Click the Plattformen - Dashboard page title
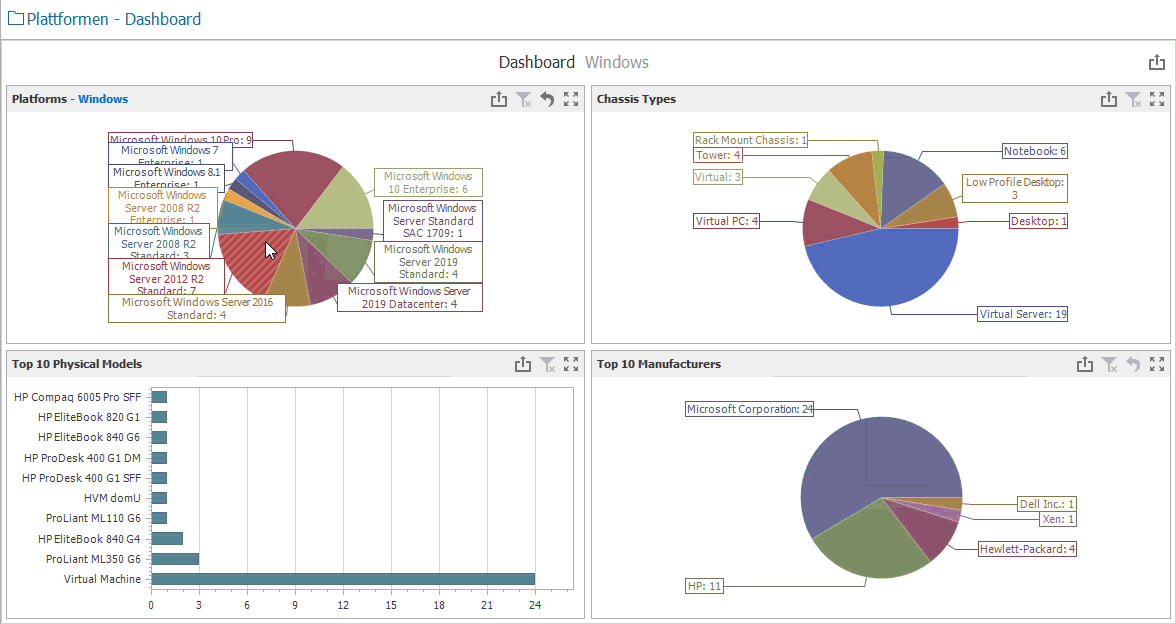Viewport: 1176px width, 624px height. [x=114, y=19]
